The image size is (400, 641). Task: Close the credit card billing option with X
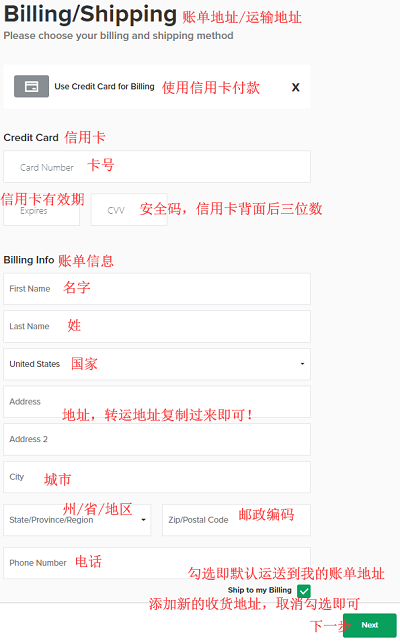coord(295,87)
